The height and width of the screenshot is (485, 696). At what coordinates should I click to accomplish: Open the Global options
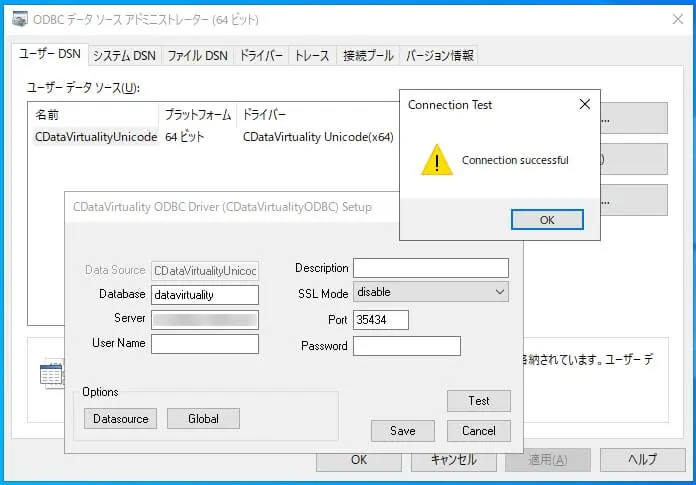pyautogui.click(x=203, y=418)
